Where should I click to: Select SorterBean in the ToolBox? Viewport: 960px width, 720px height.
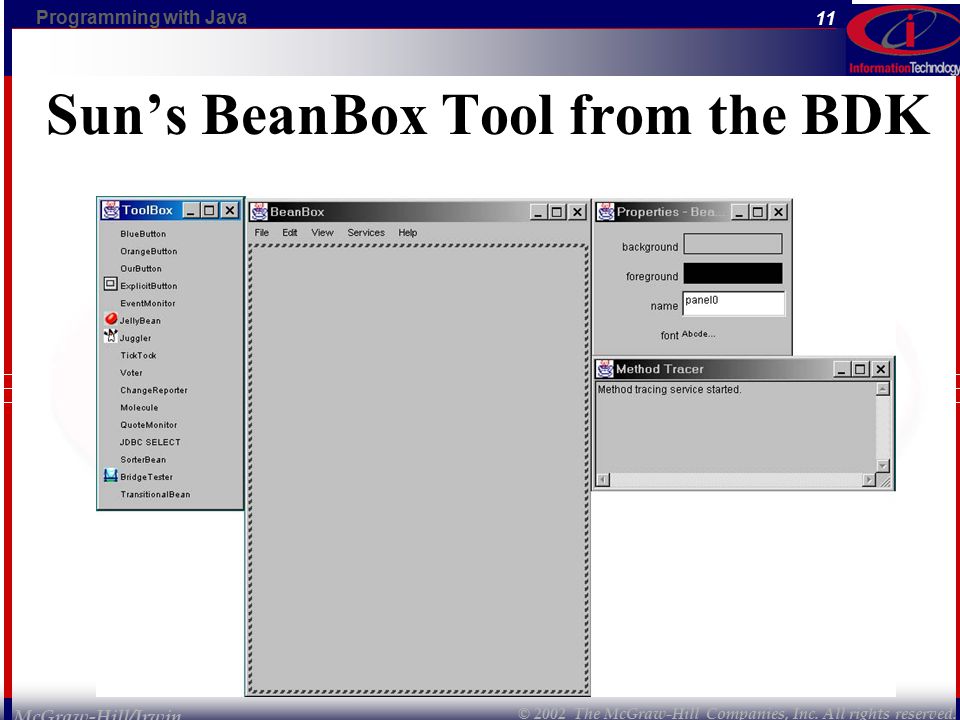tap(143, 459)
